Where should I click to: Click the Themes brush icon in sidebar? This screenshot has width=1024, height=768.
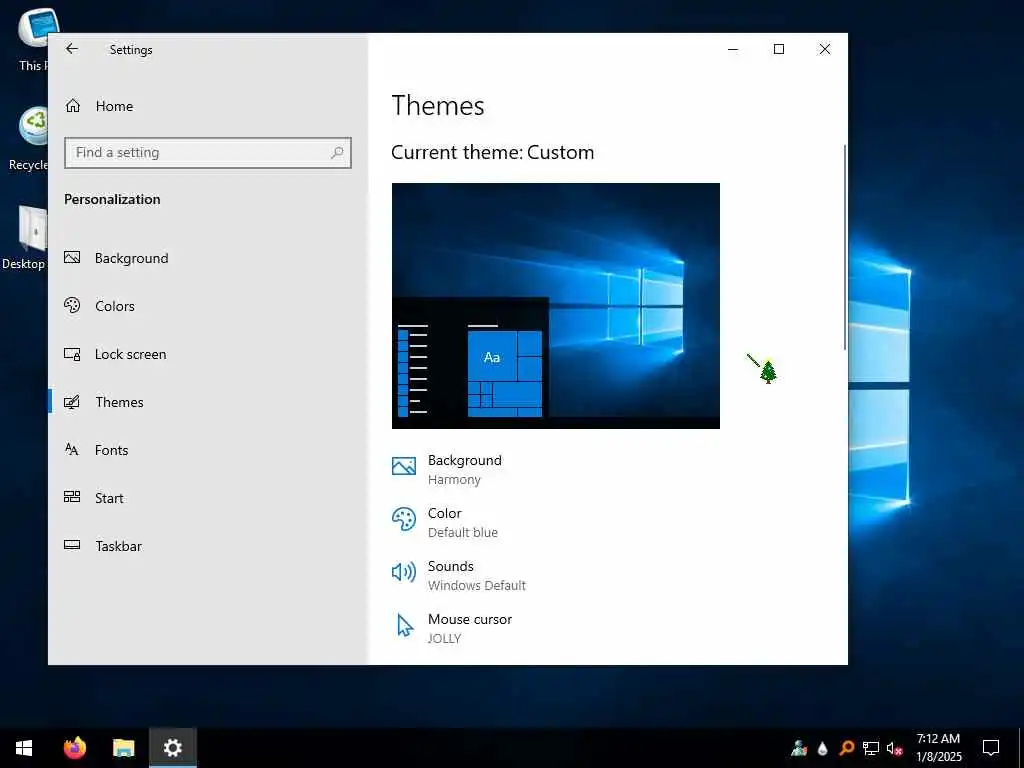[72, 402]
